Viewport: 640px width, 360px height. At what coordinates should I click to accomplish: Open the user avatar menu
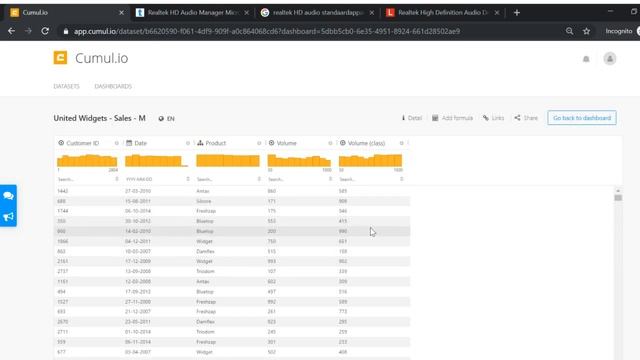[610, 59]
